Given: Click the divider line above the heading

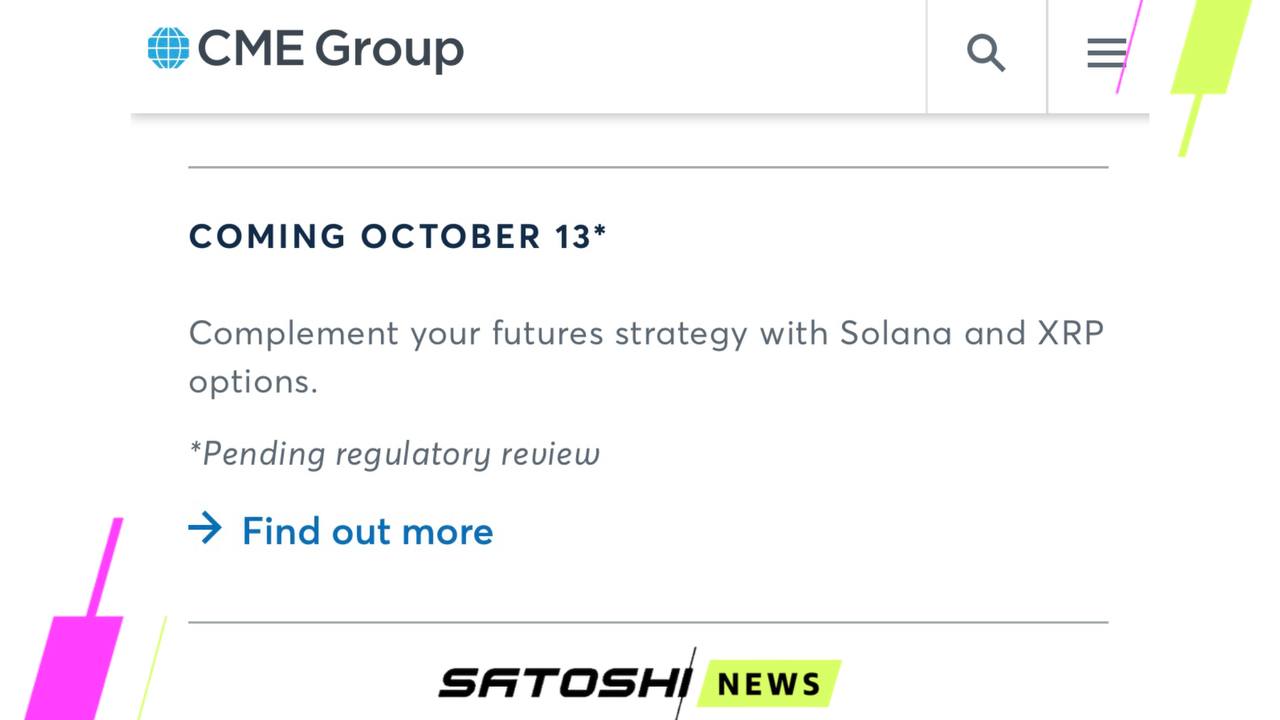Looking at the screenshot, I should pyautogui.click(x=648, y=167).
